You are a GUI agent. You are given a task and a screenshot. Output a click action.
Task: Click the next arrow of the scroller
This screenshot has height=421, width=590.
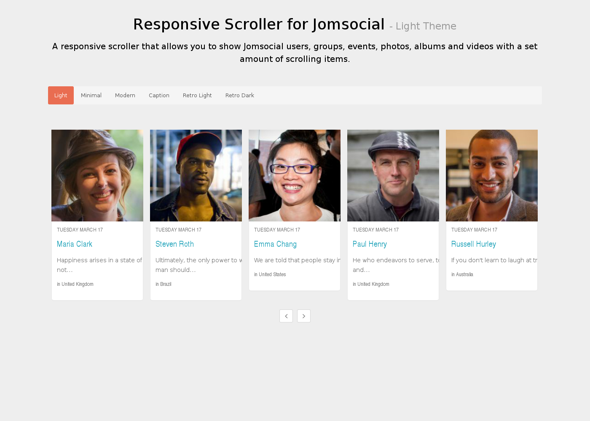[304, 316]
